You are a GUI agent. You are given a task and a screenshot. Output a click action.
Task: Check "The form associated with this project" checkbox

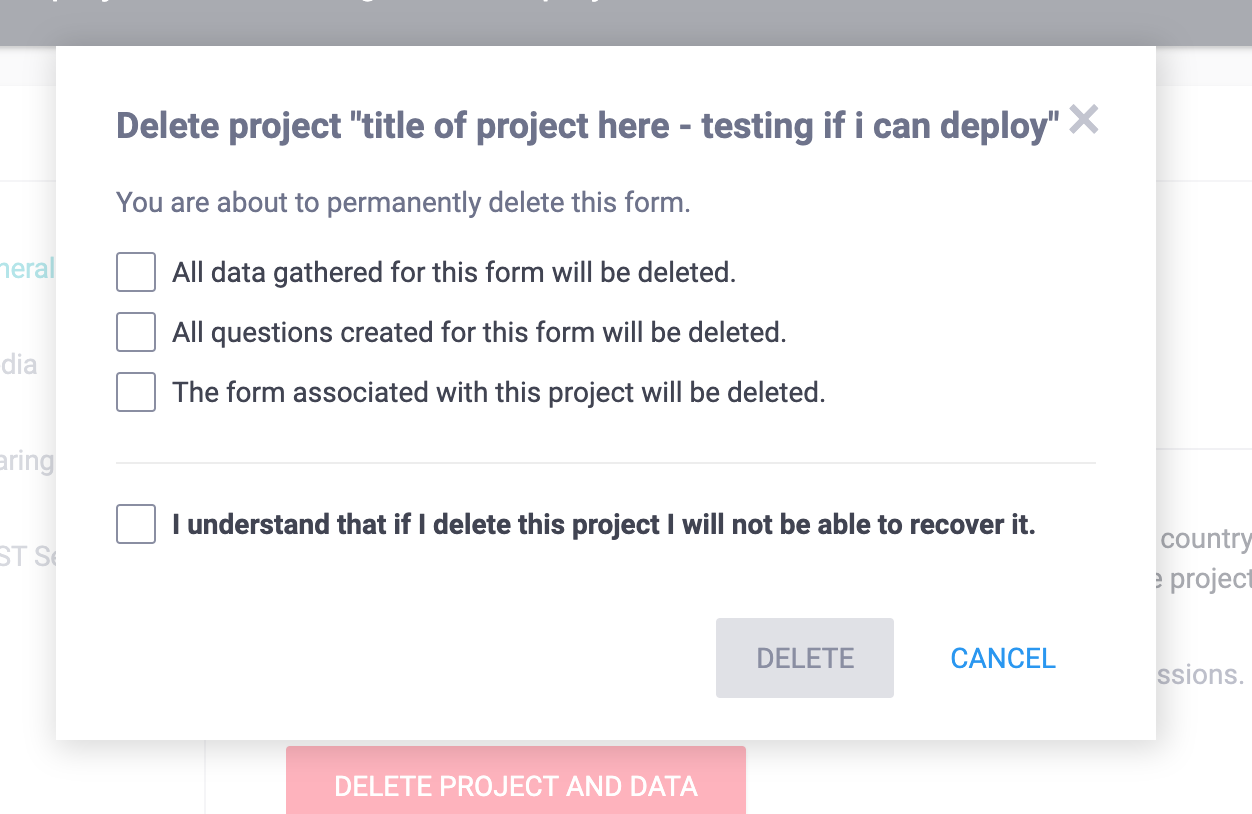click(135, 392)
